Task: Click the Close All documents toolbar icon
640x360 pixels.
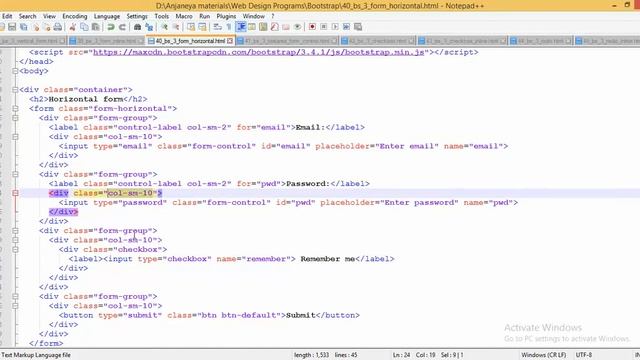Action: 47,27
